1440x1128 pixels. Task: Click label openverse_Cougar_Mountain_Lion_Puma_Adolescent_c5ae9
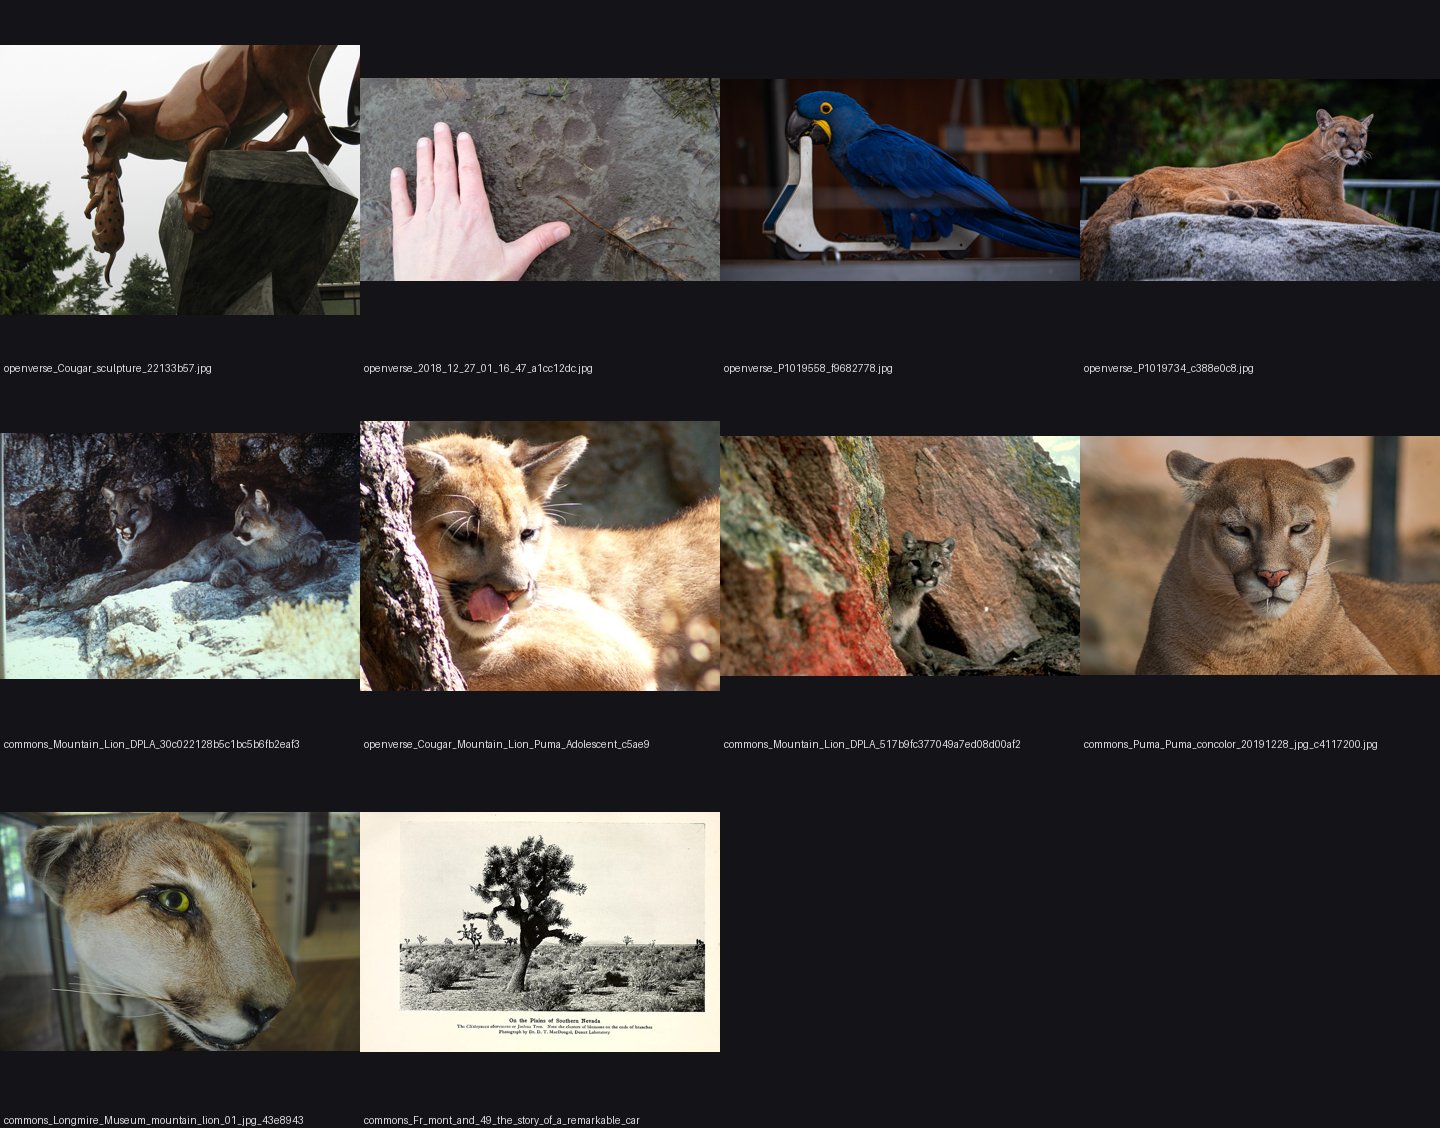pos(506,744)
